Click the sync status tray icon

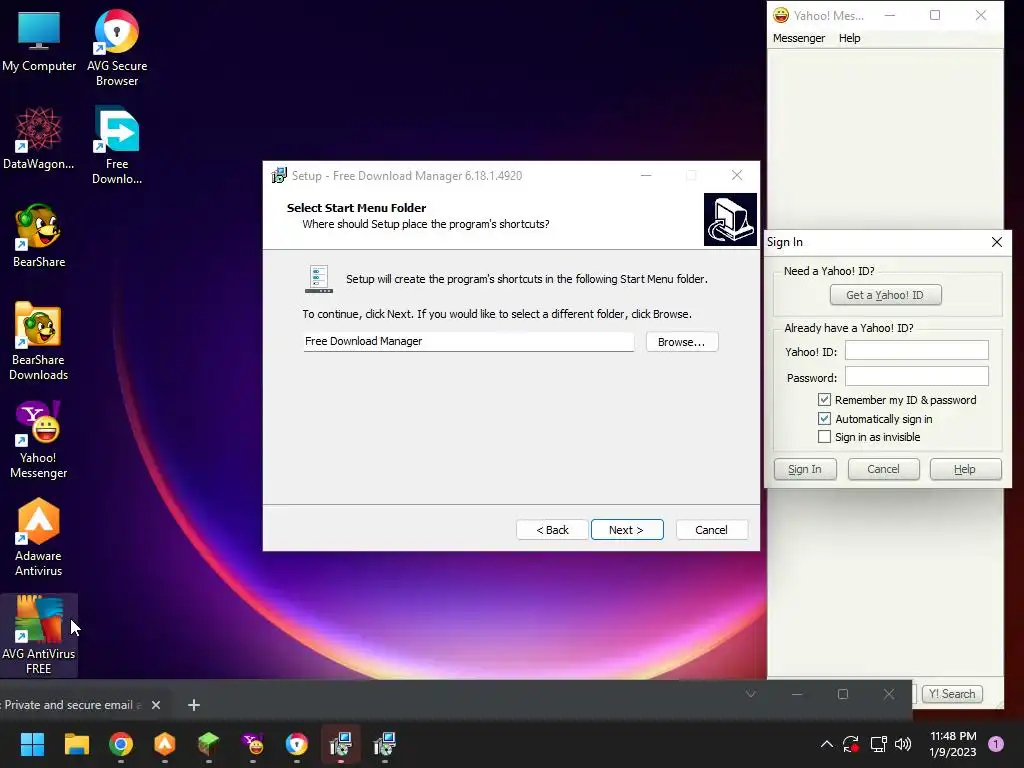pyautogui.click(x=851, y=744)
